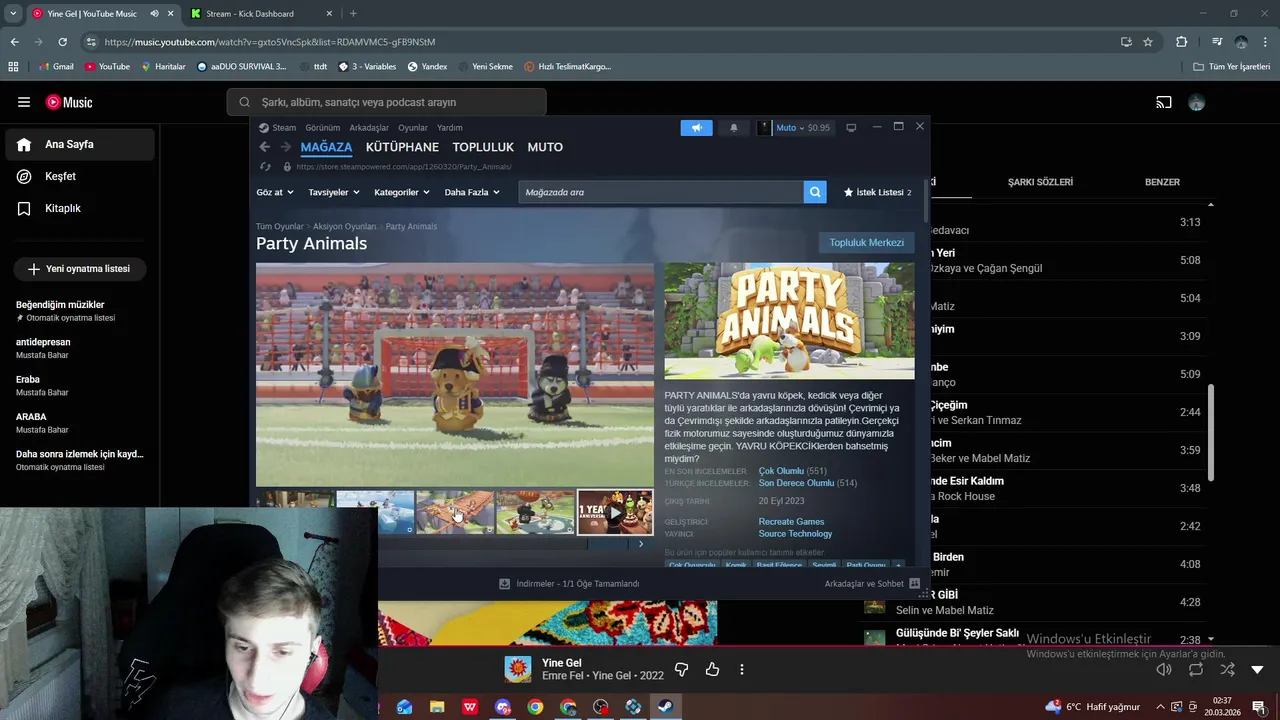The height and width of the screenshot is (720, 1280).
Task: Open ŞARKI SÖZLERİ tab in YouTube Music
Action: [x=1040, y=182]
